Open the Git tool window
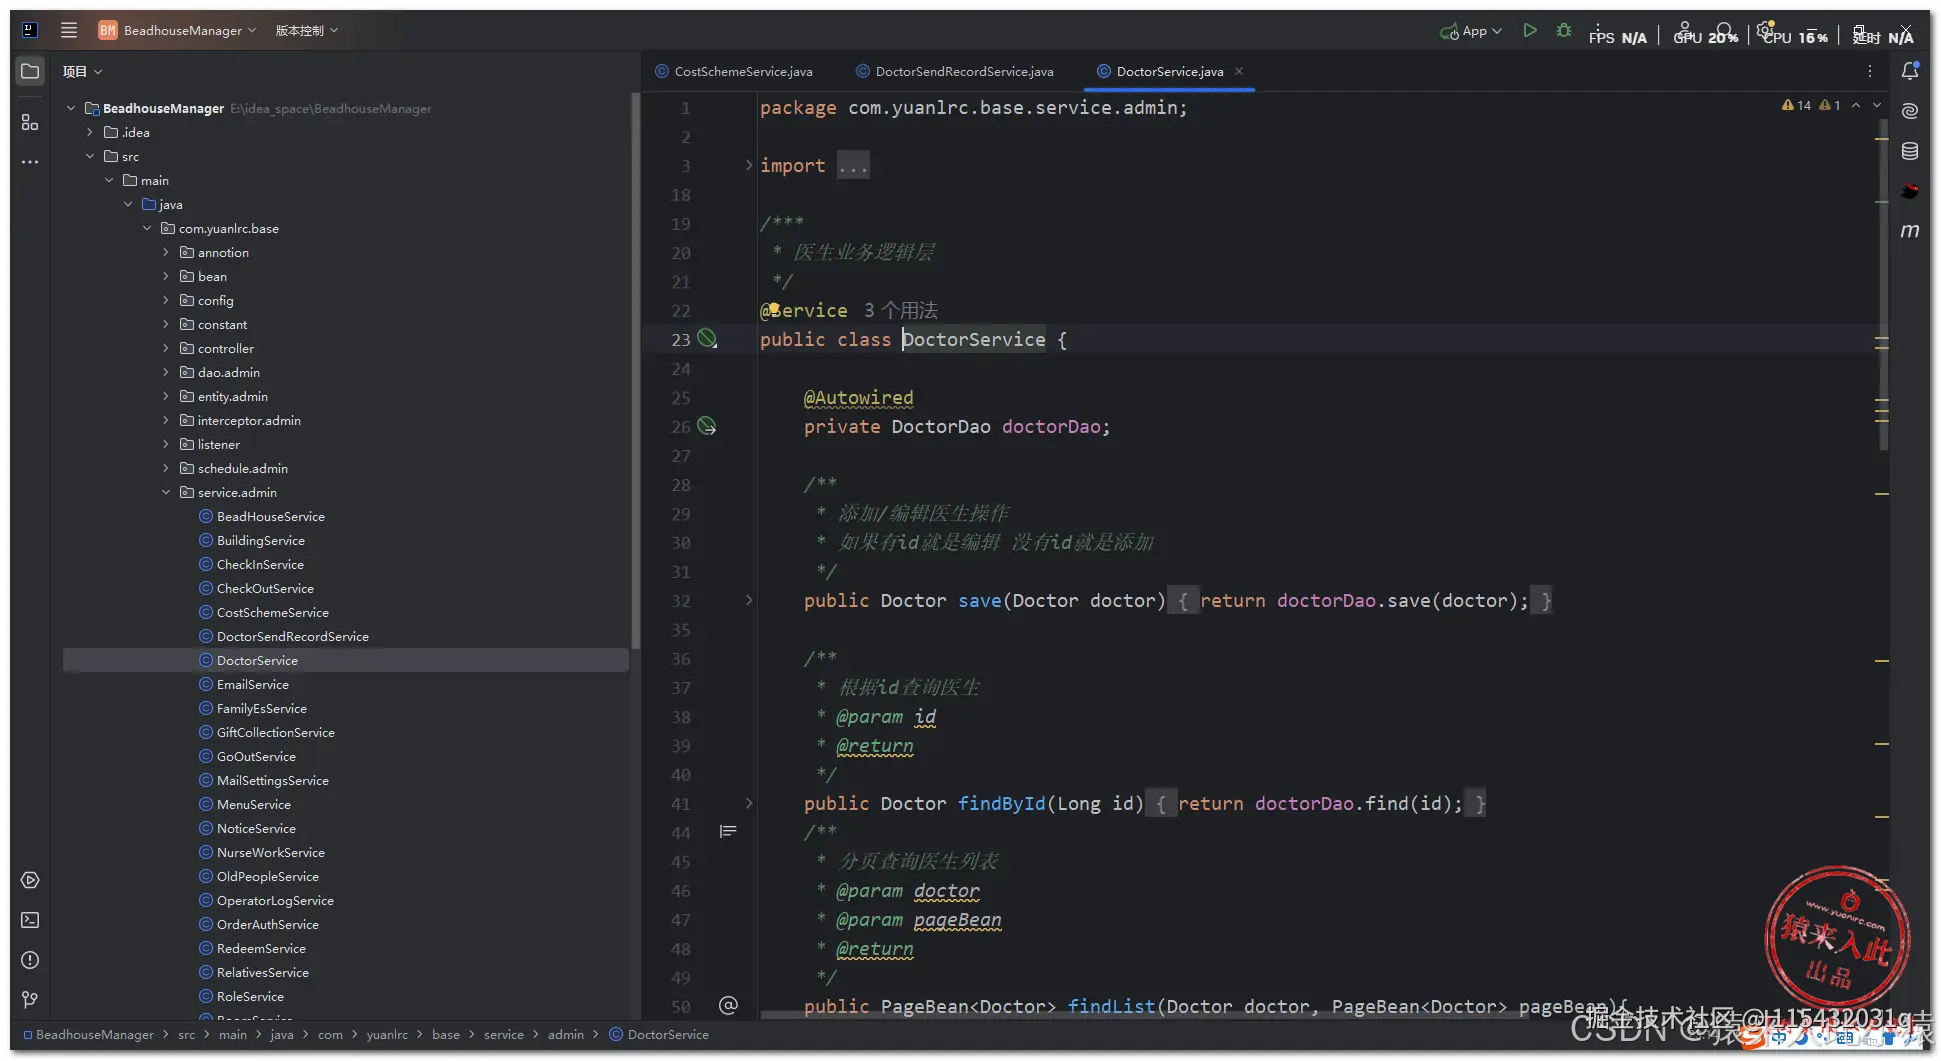Viewport: 1941px width, 1061px height. pos(30,999)
